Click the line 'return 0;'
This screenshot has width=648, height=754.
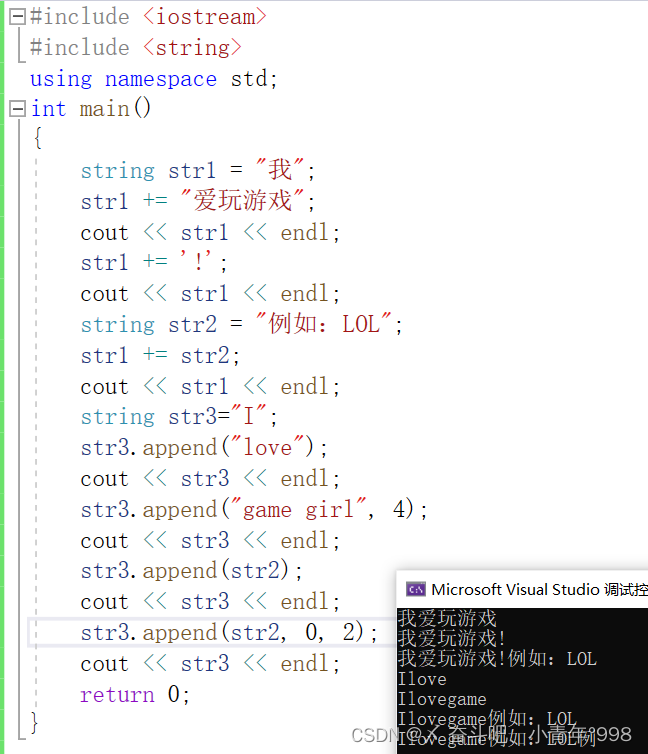[x=135, y=694]
